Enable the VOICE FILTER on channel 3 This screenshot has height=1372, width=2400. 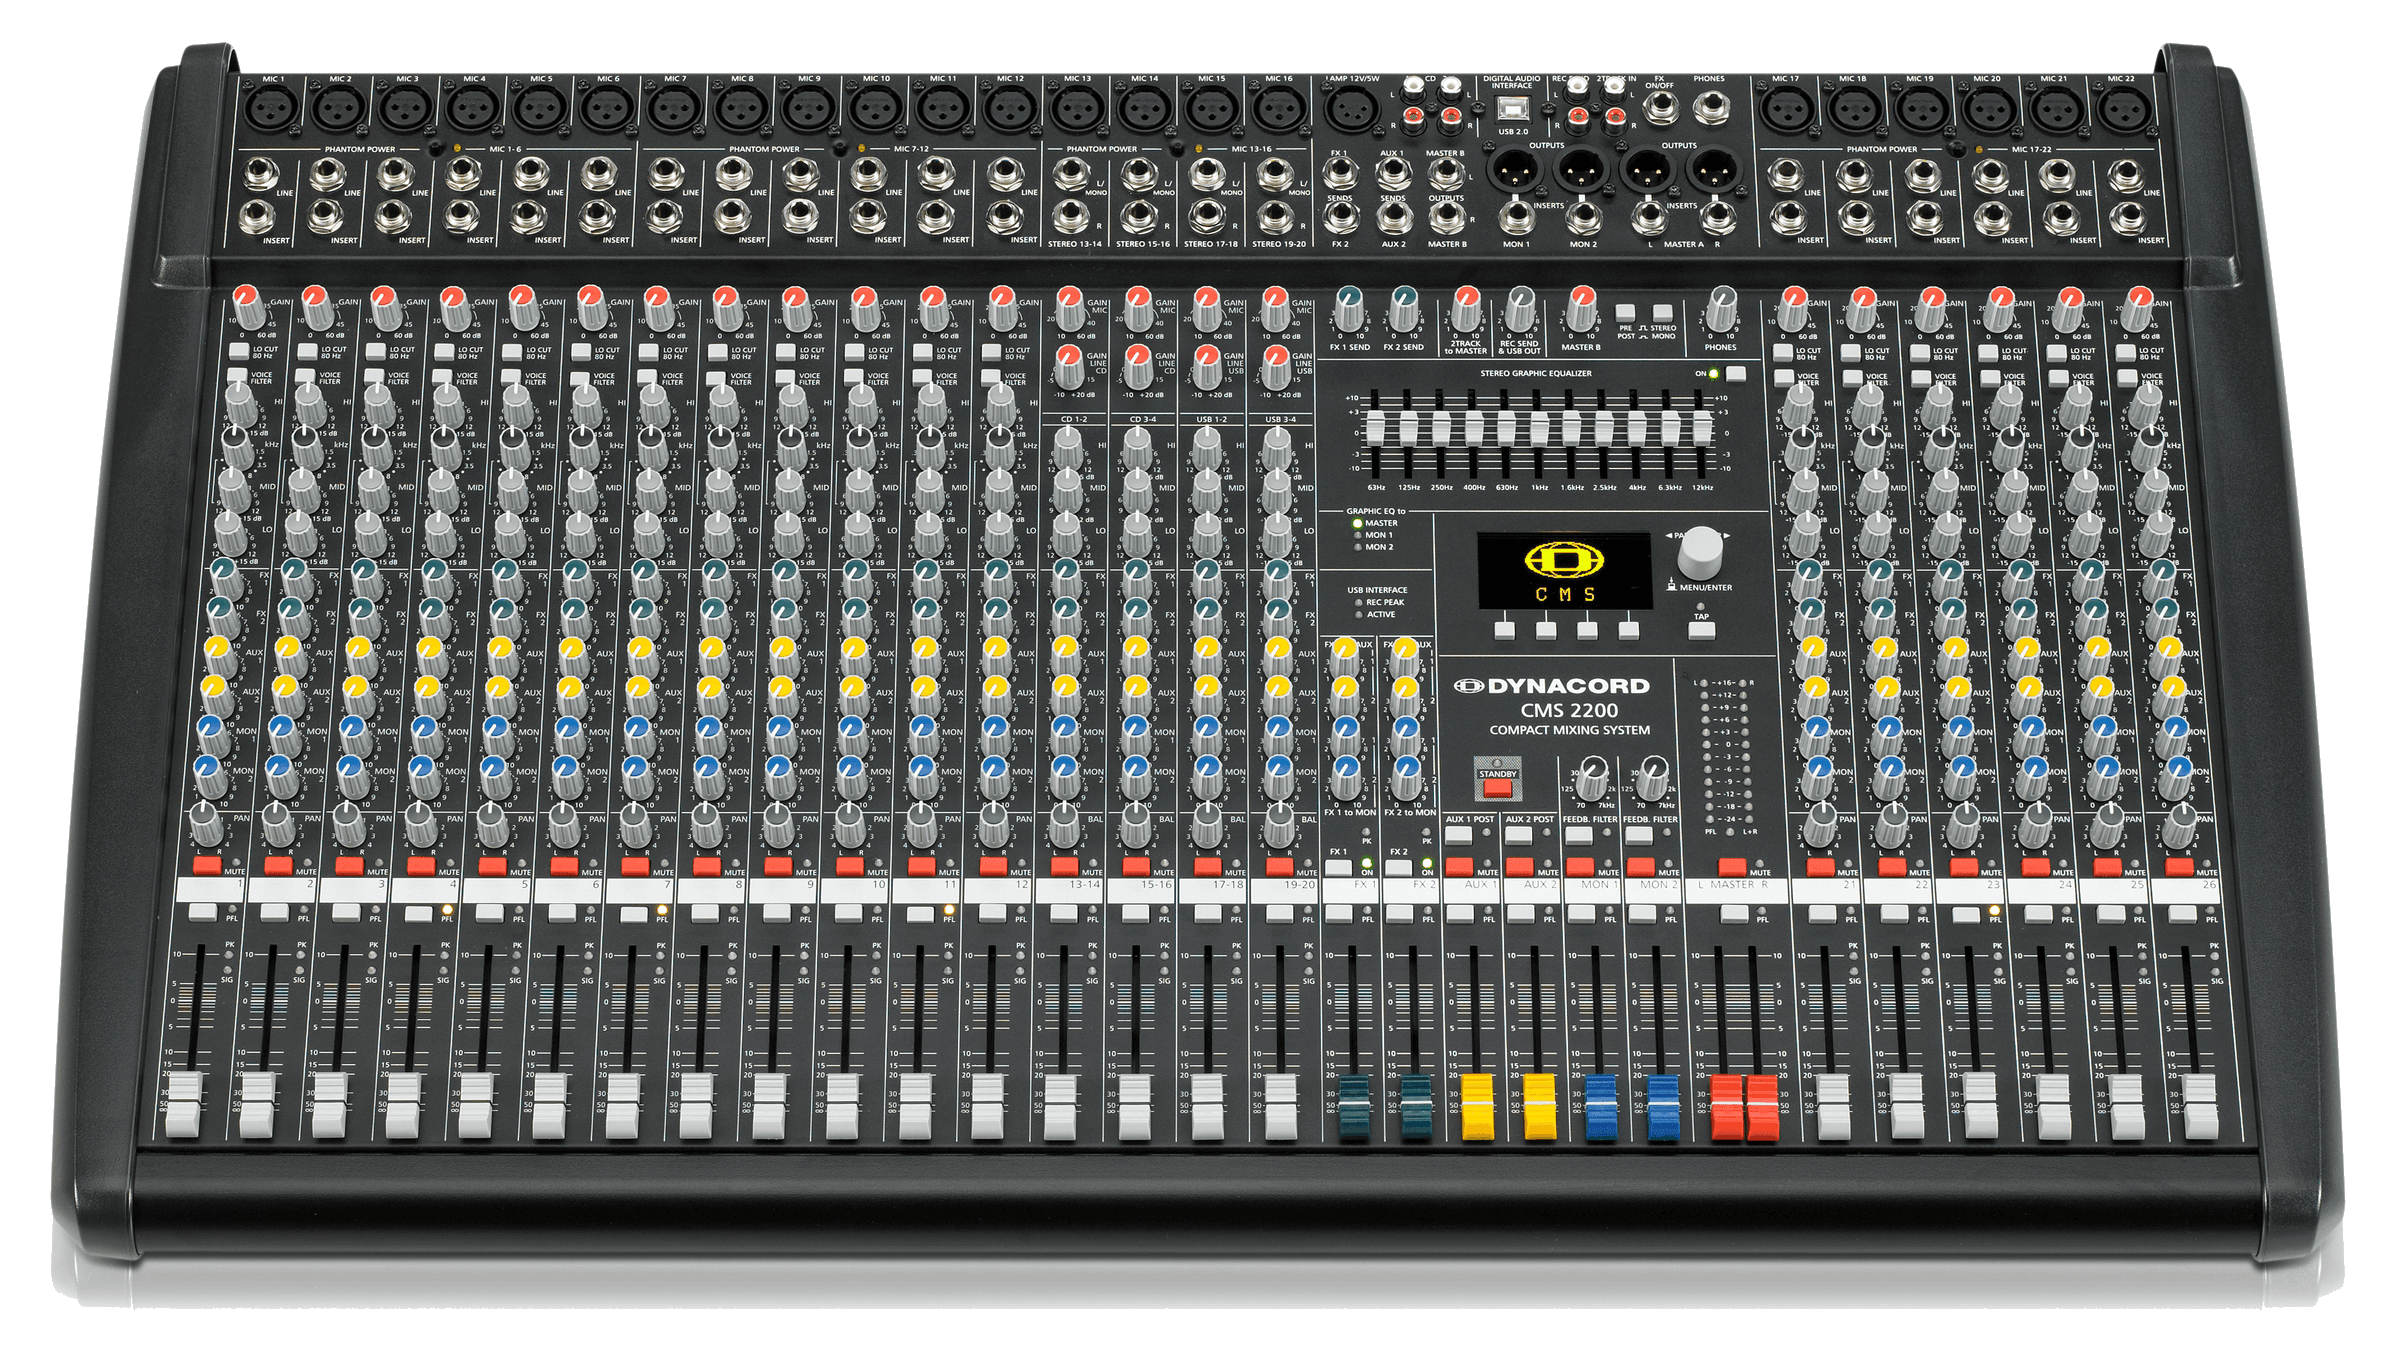tap(373, 377)
